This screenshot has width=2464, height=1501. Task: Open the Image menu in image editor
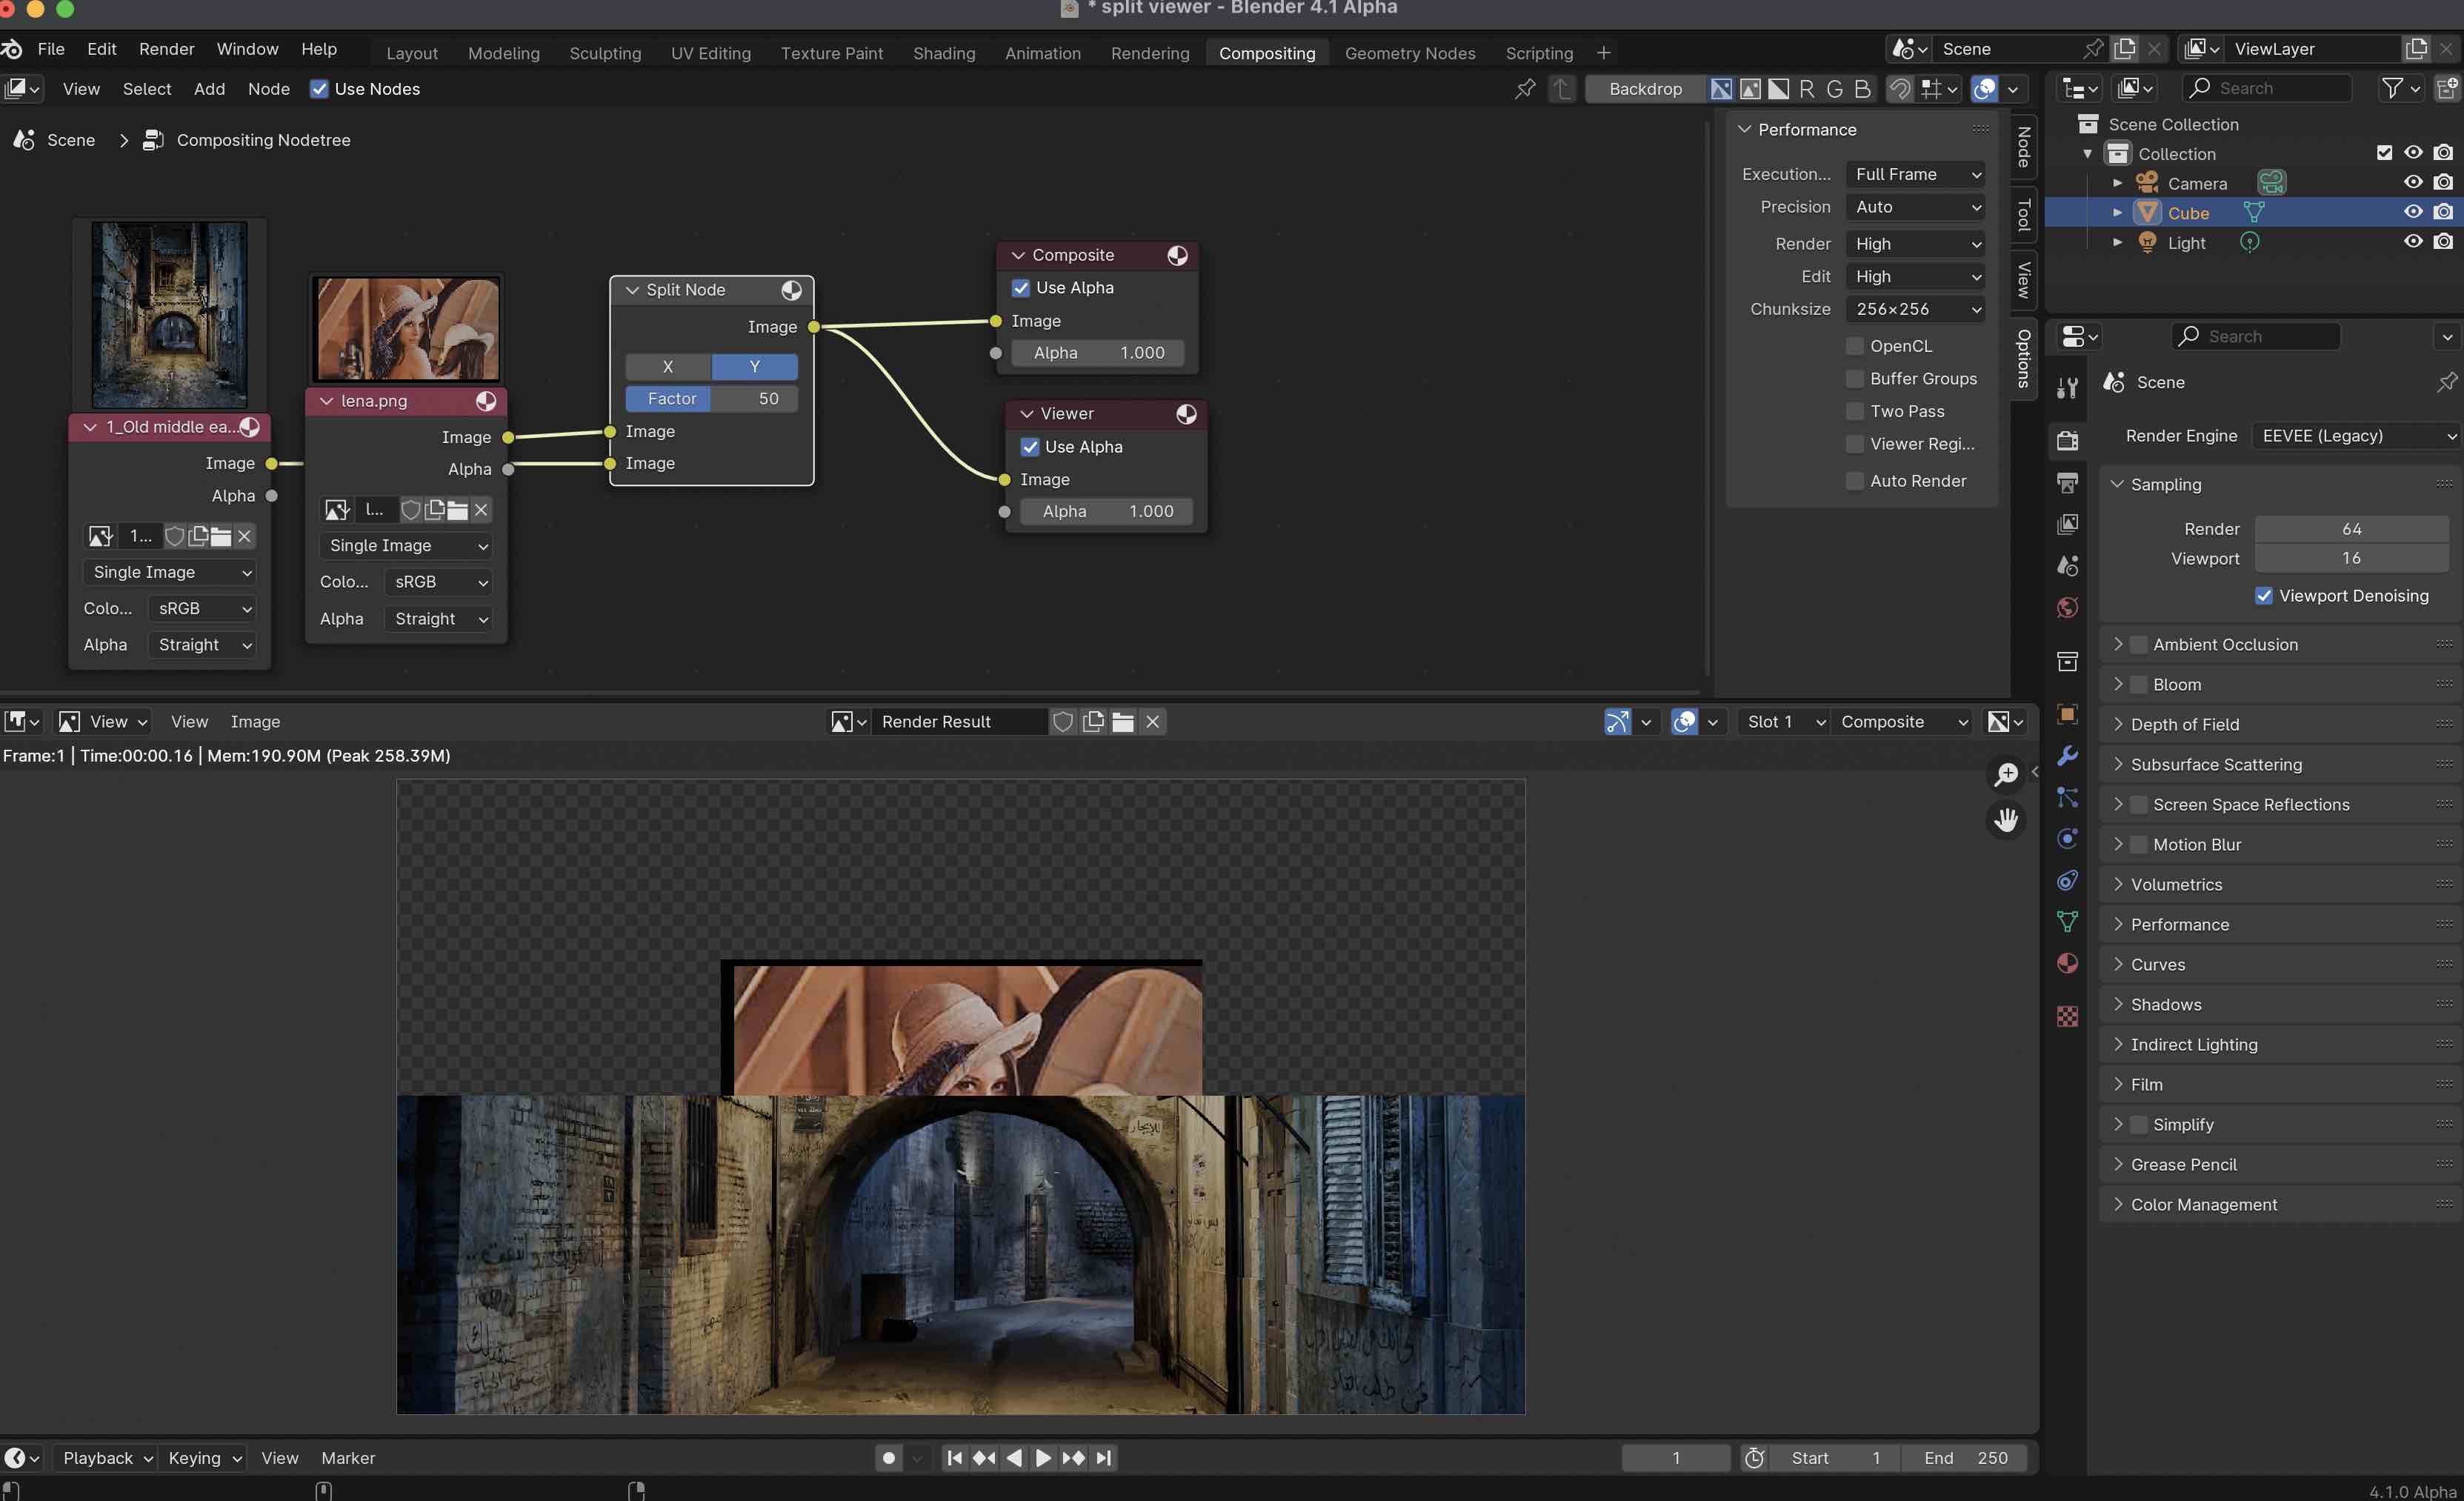tap(255, 721)
